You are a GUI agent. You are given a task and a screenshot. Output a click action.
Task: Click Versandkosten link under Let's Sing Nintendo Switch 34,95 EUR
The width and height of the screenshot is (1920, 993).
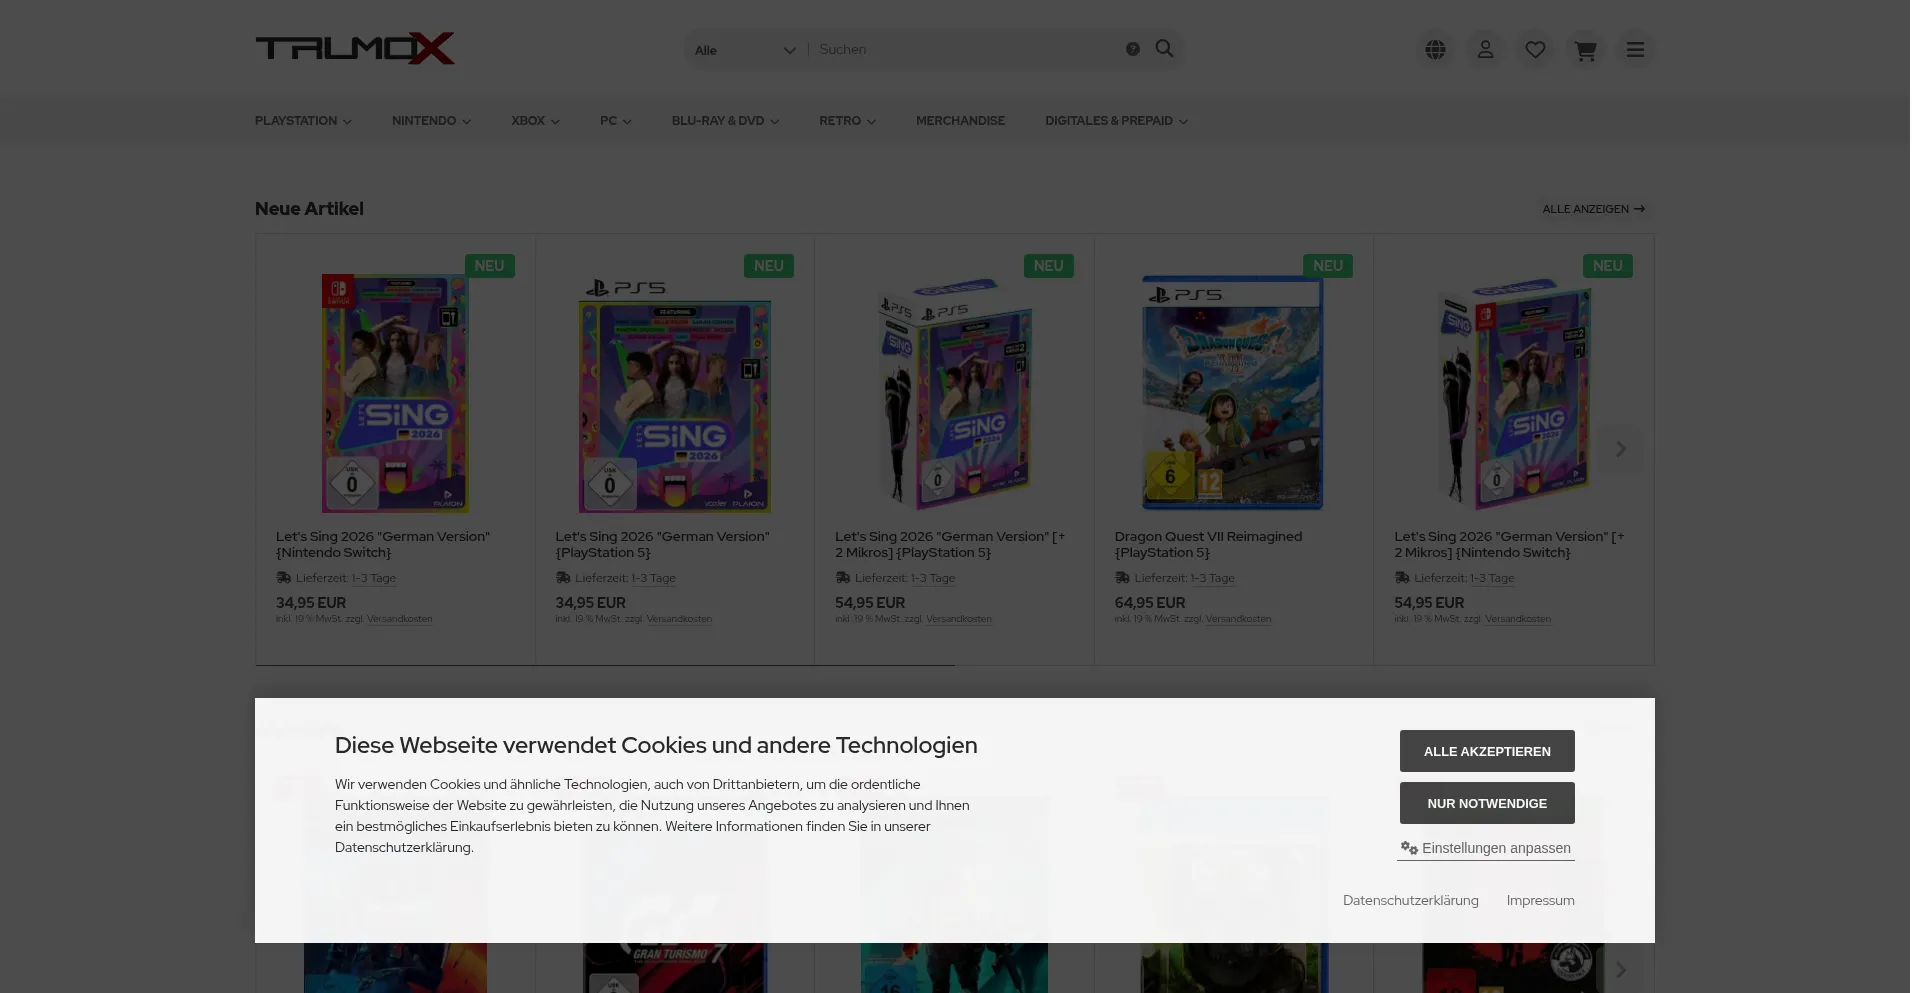399,619
